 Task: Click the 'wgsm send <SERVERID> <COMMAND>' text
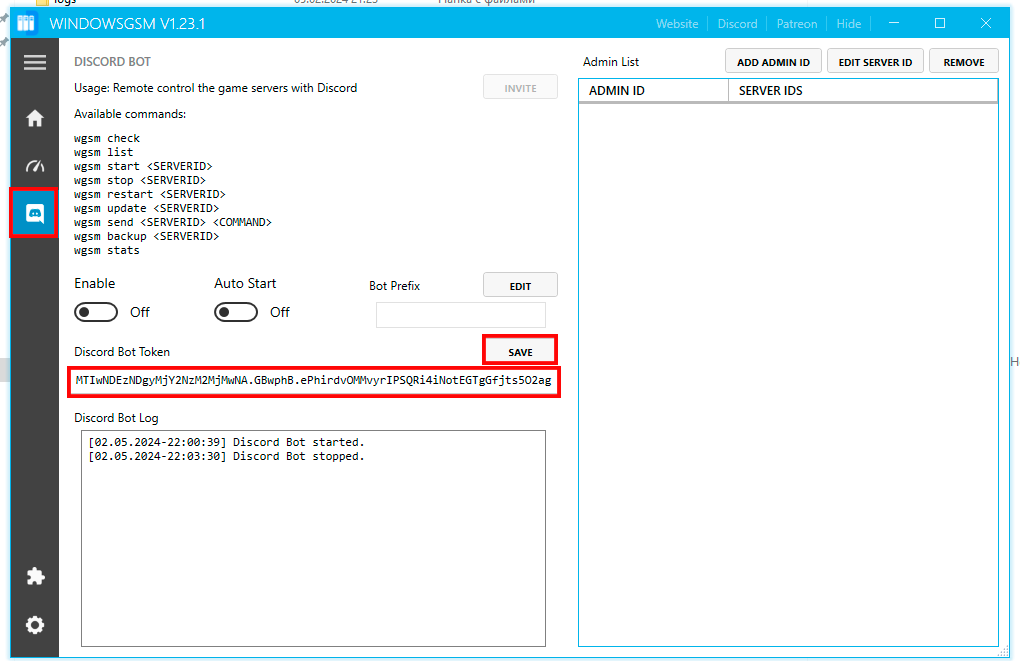point(173,223)
